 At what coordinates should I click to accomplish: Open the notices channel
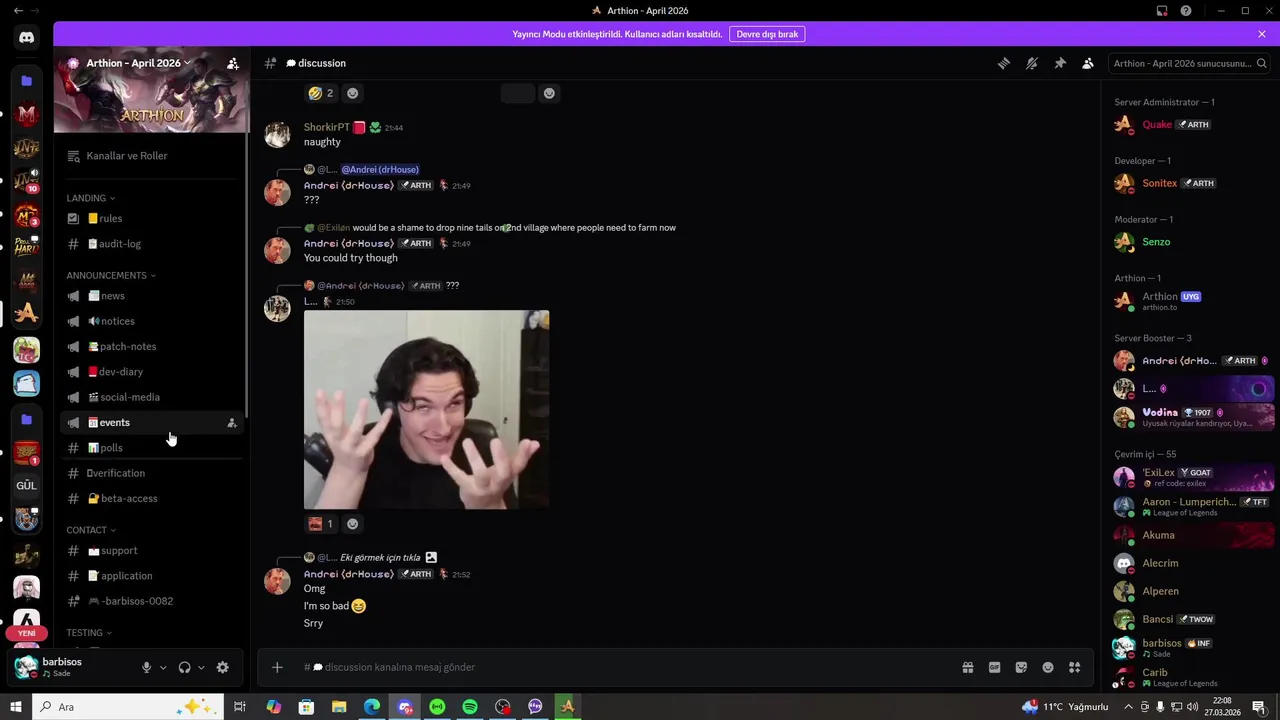[151, 321]
